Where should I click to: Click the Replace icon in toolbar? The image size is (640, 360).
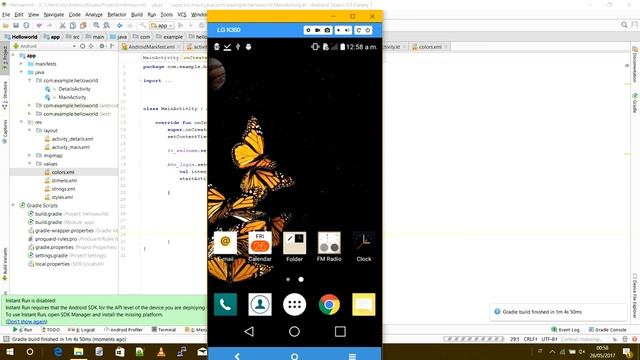[x=106, y=25]
